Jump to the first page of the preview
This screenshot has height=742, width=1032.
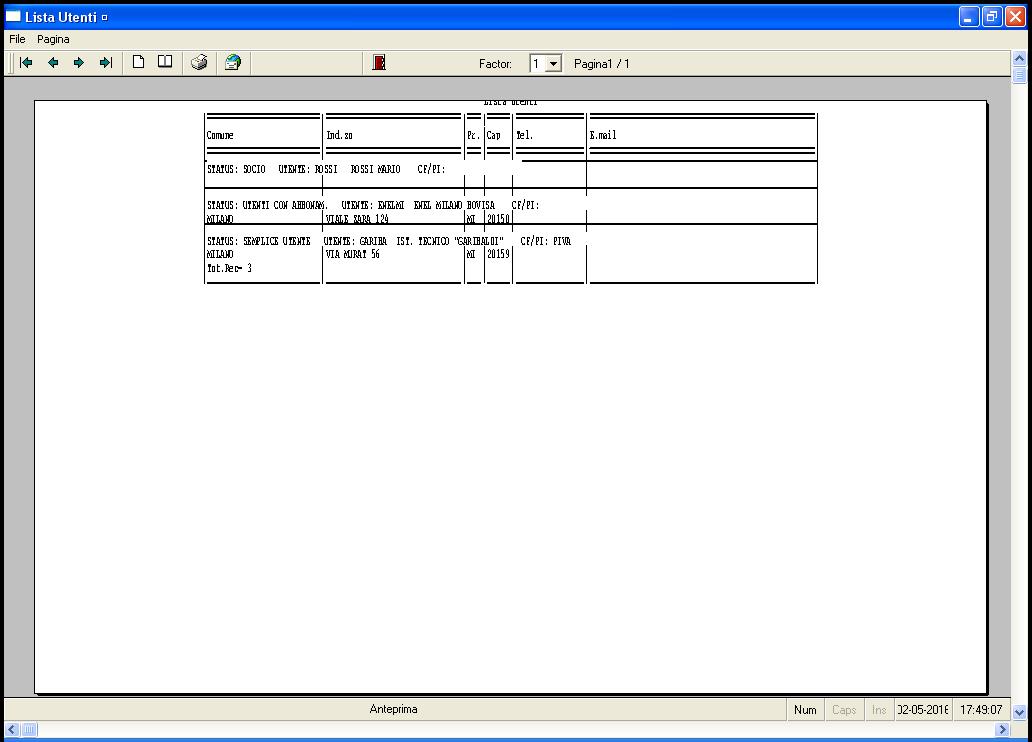point(26,63)
